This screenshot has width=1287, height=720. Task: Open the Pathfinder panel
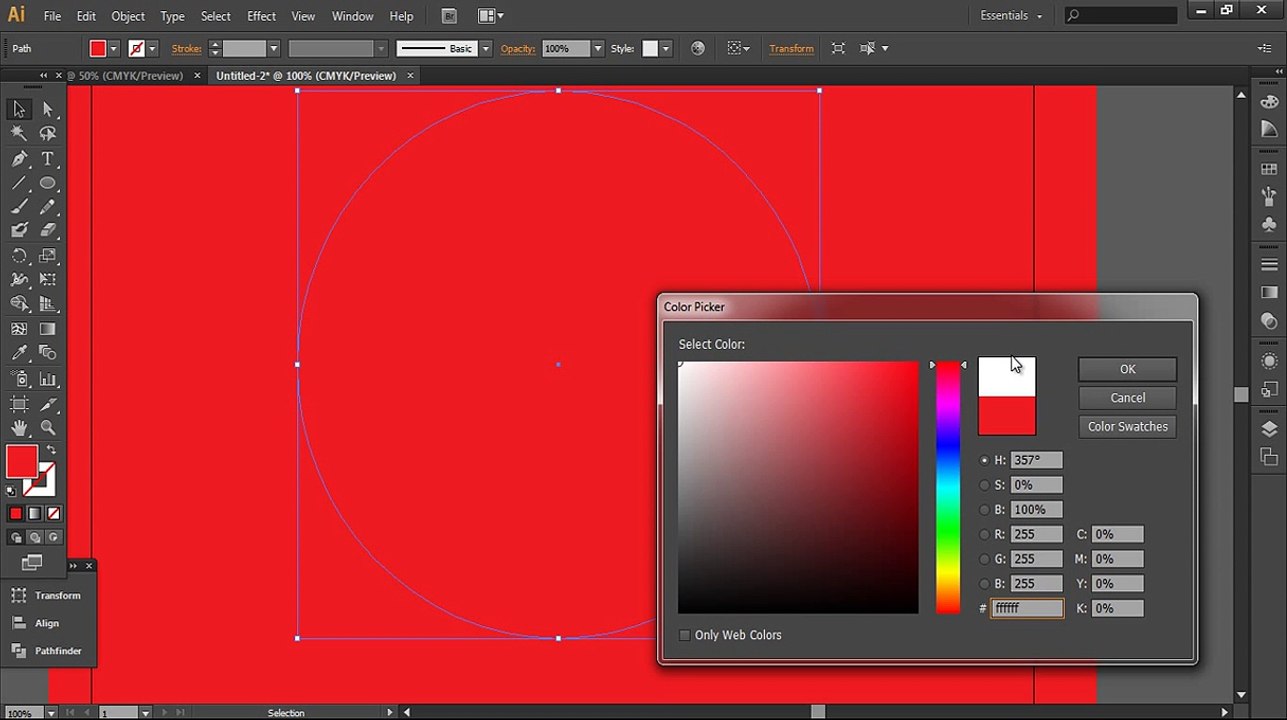48,651
